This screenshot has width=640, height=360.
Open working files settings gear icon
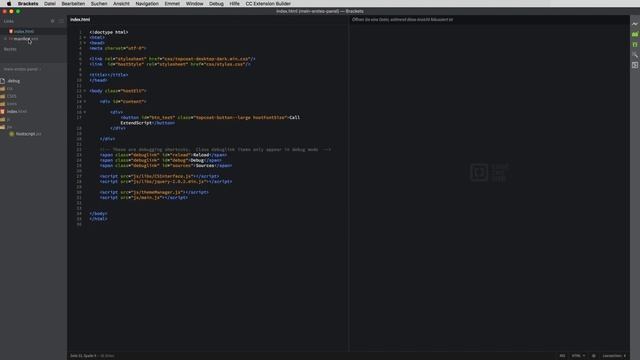52,21
